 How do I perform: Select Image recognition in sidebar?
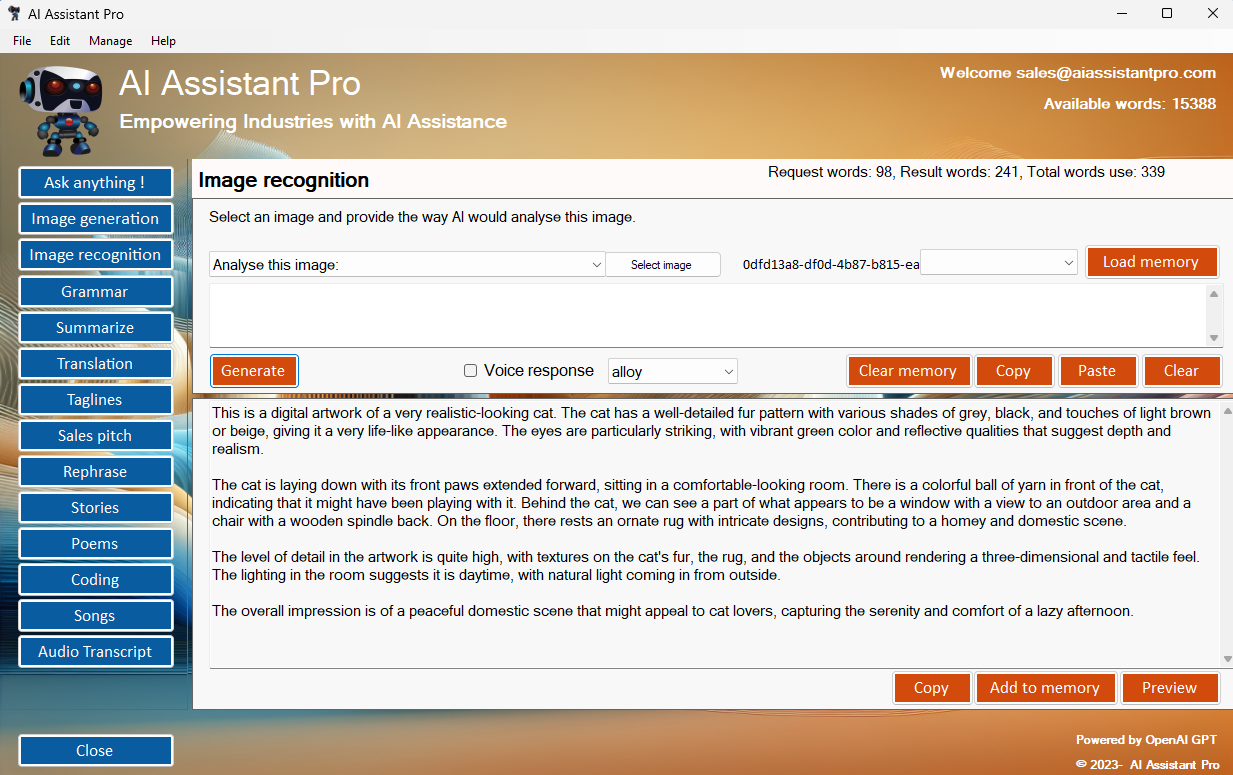(x=95, y=255)
